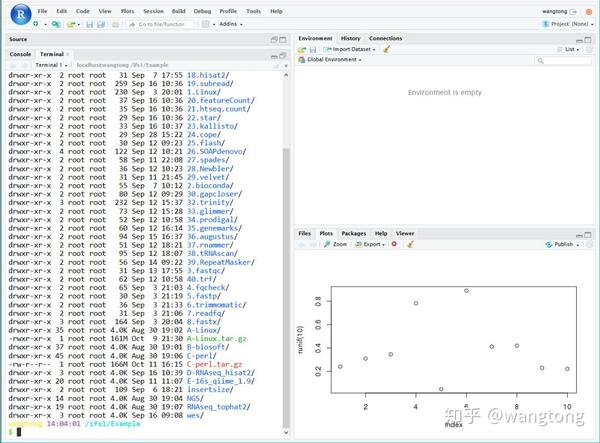Click the load workspace icon in Environment
600x443 pixels.
pyautogui.click(x=302, y=49)
